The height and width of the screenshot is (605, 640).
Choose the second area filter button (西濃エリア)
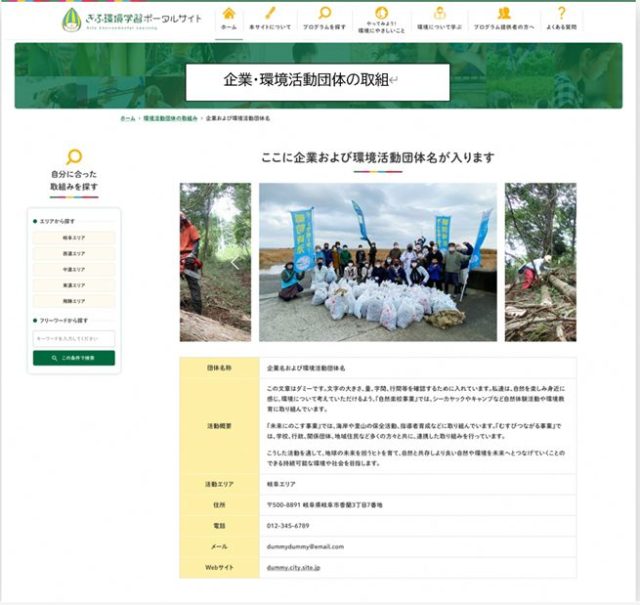(x=74, y=254)
